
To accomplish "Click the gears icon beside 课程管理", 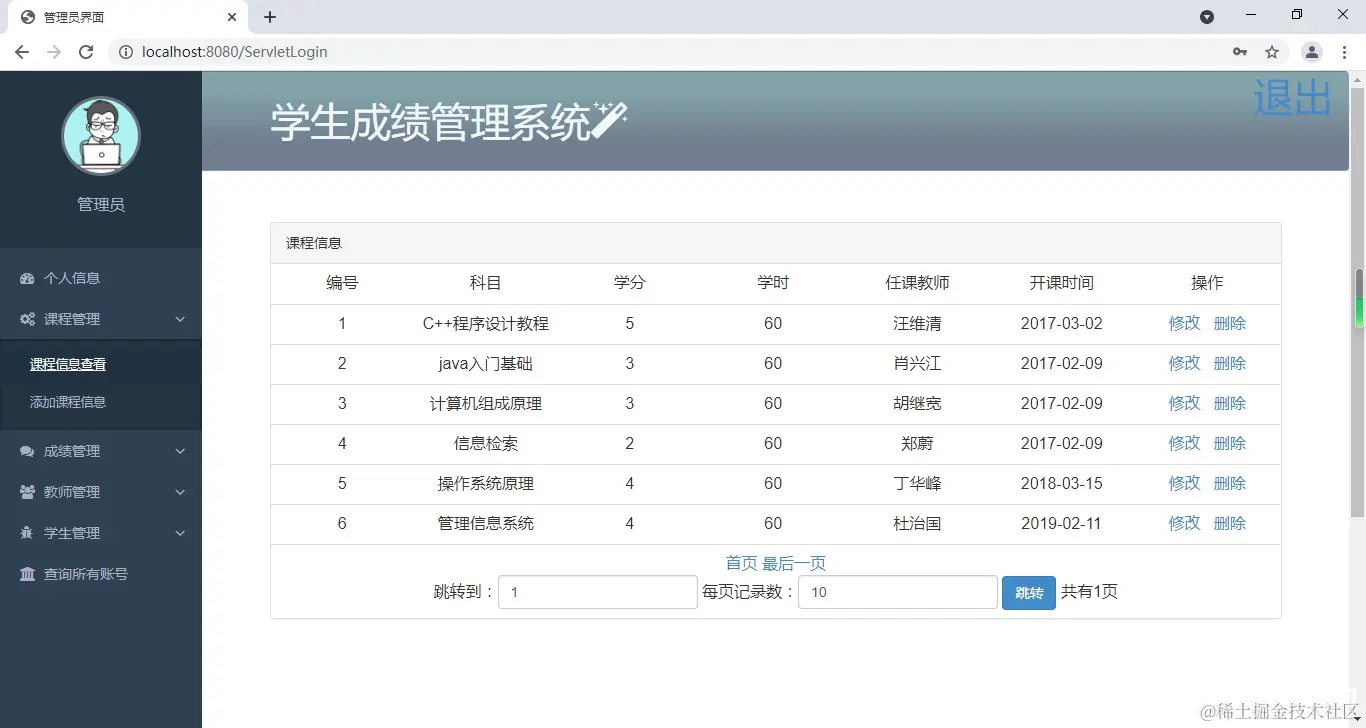I will click(27, 319).
